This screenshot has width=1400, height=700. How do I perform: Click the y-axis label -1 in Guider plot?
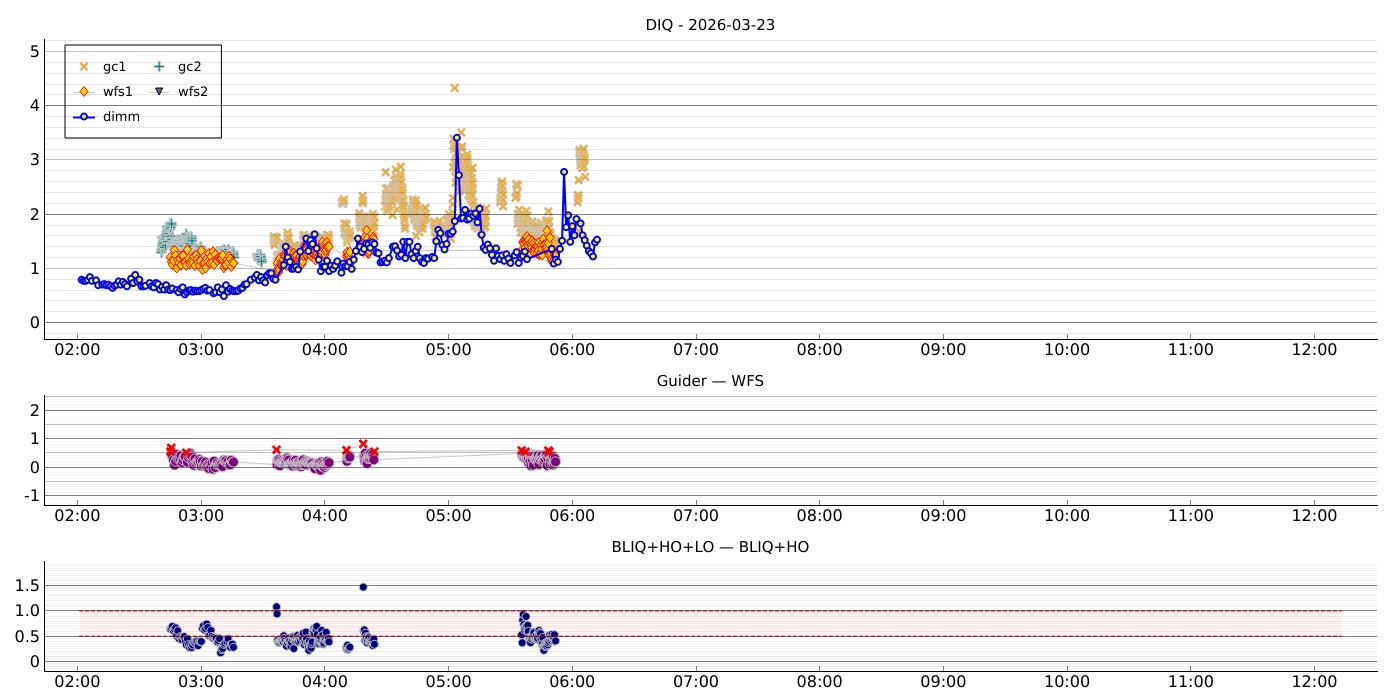pos(31,496)
